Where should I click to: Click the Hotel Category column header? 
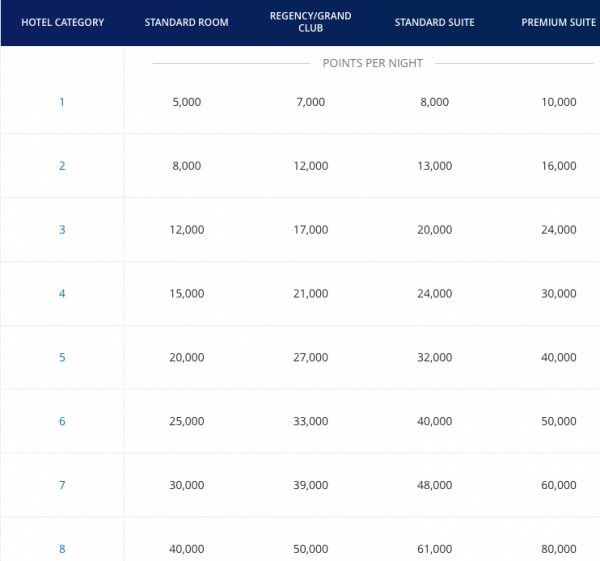[62, 22]
